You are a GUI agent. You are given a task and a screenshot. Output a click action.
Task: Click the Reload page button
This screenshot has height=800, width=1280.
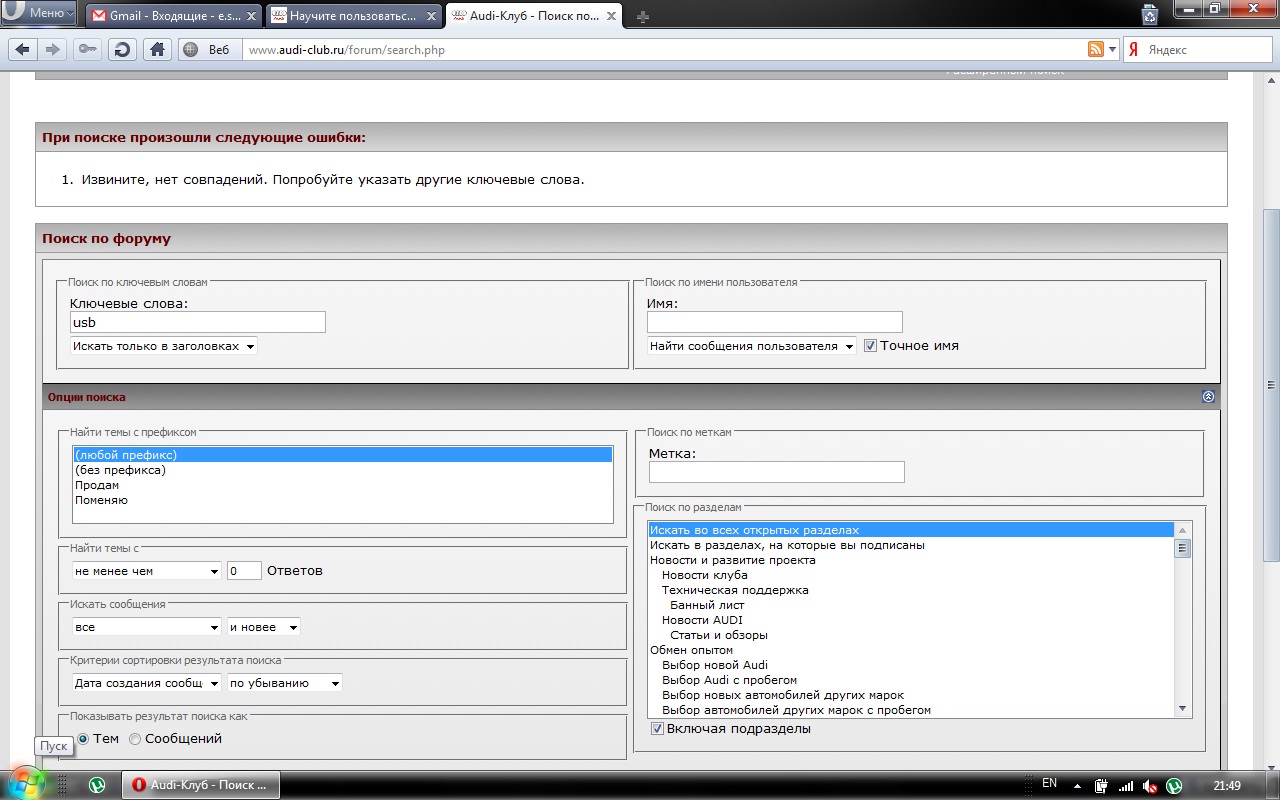[x=122, y=50]
